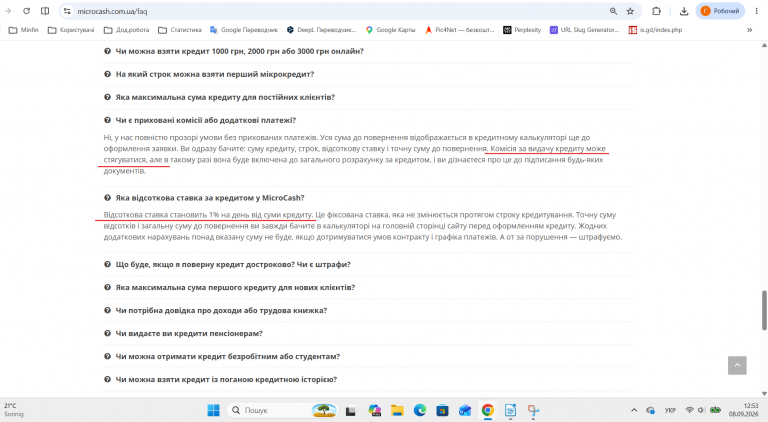Click the forward navigation arrow
This screenshot has height=422, width=768.
(x=8, y=11)
